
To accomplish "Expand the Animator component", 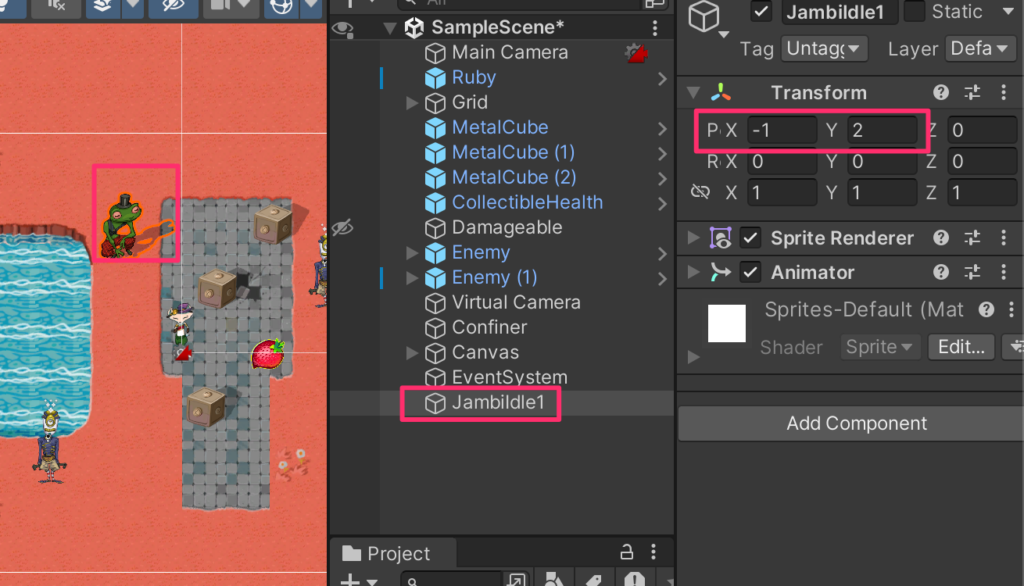I will (694, 272).
